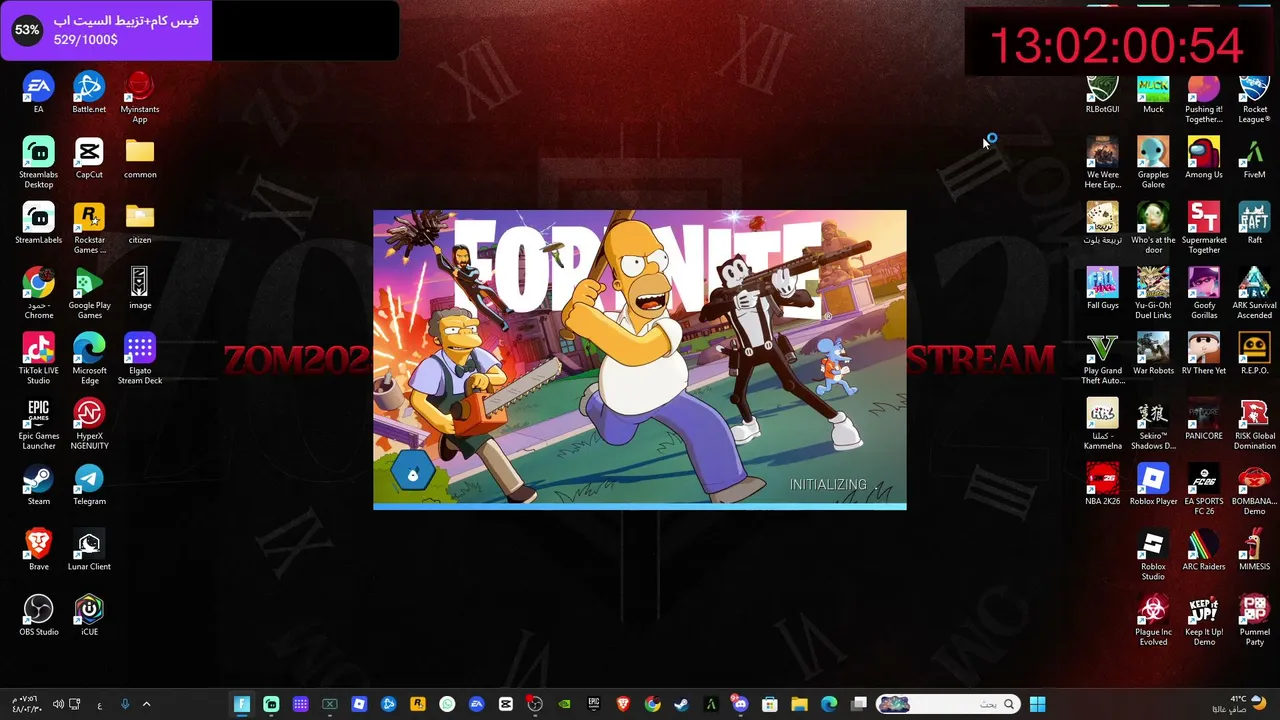Image resolution: width=1280 pixels, height=720 pixels.
Task: Open the HyperX NGENUITY shortcut
Action: coord(89,423)
